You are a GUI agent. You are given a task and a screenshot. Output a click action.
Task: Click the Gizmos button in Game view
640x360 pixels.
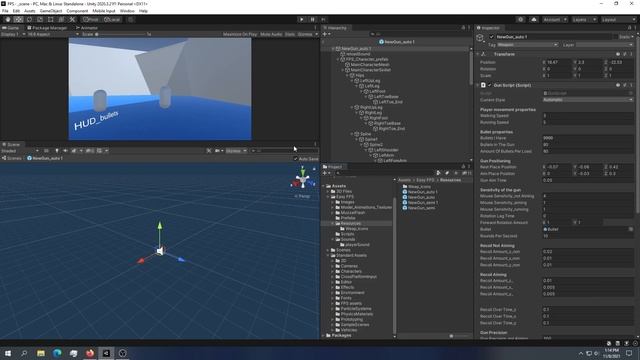point(305,34)
